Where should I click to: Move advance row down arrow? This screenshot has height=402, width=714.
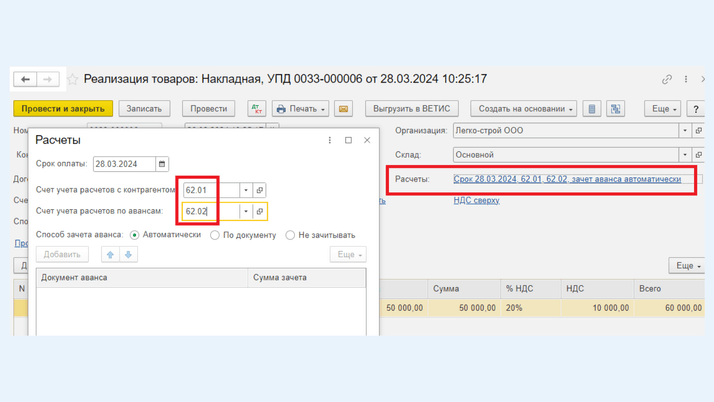pos(128,254)
